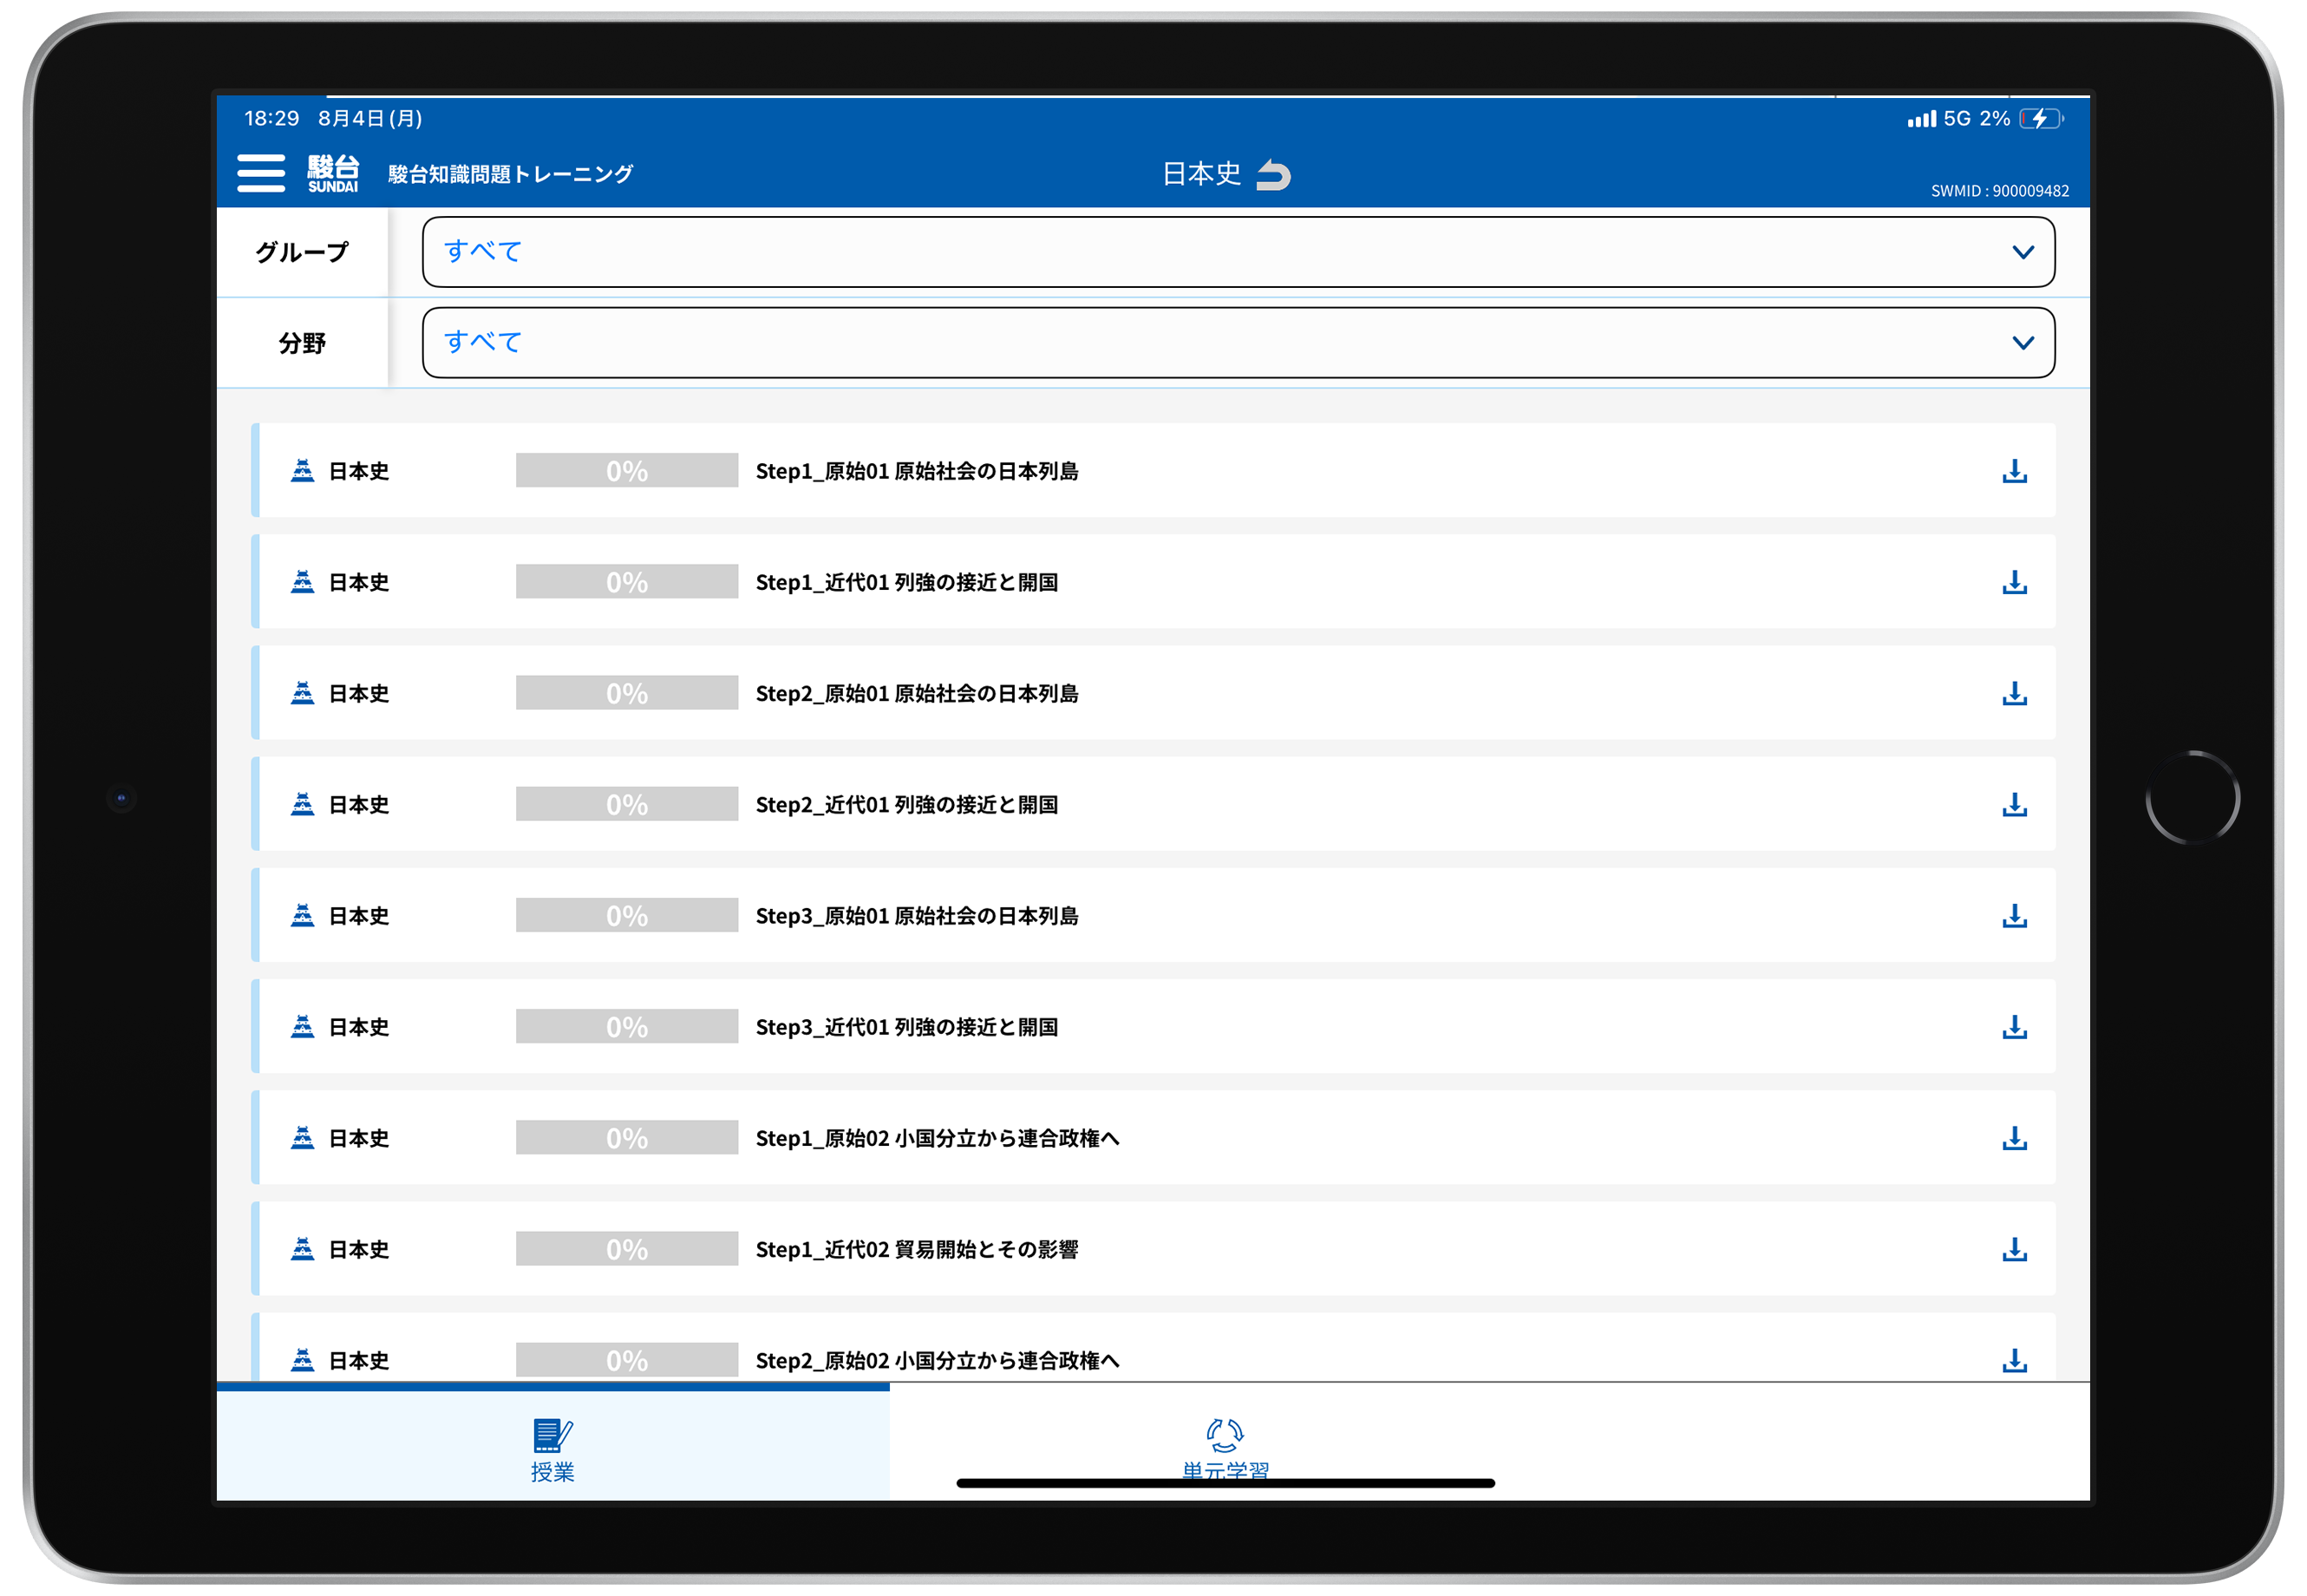Download Step1_近代01 列強の接近と開国

pyautogui.click(x=2014, y=582)
